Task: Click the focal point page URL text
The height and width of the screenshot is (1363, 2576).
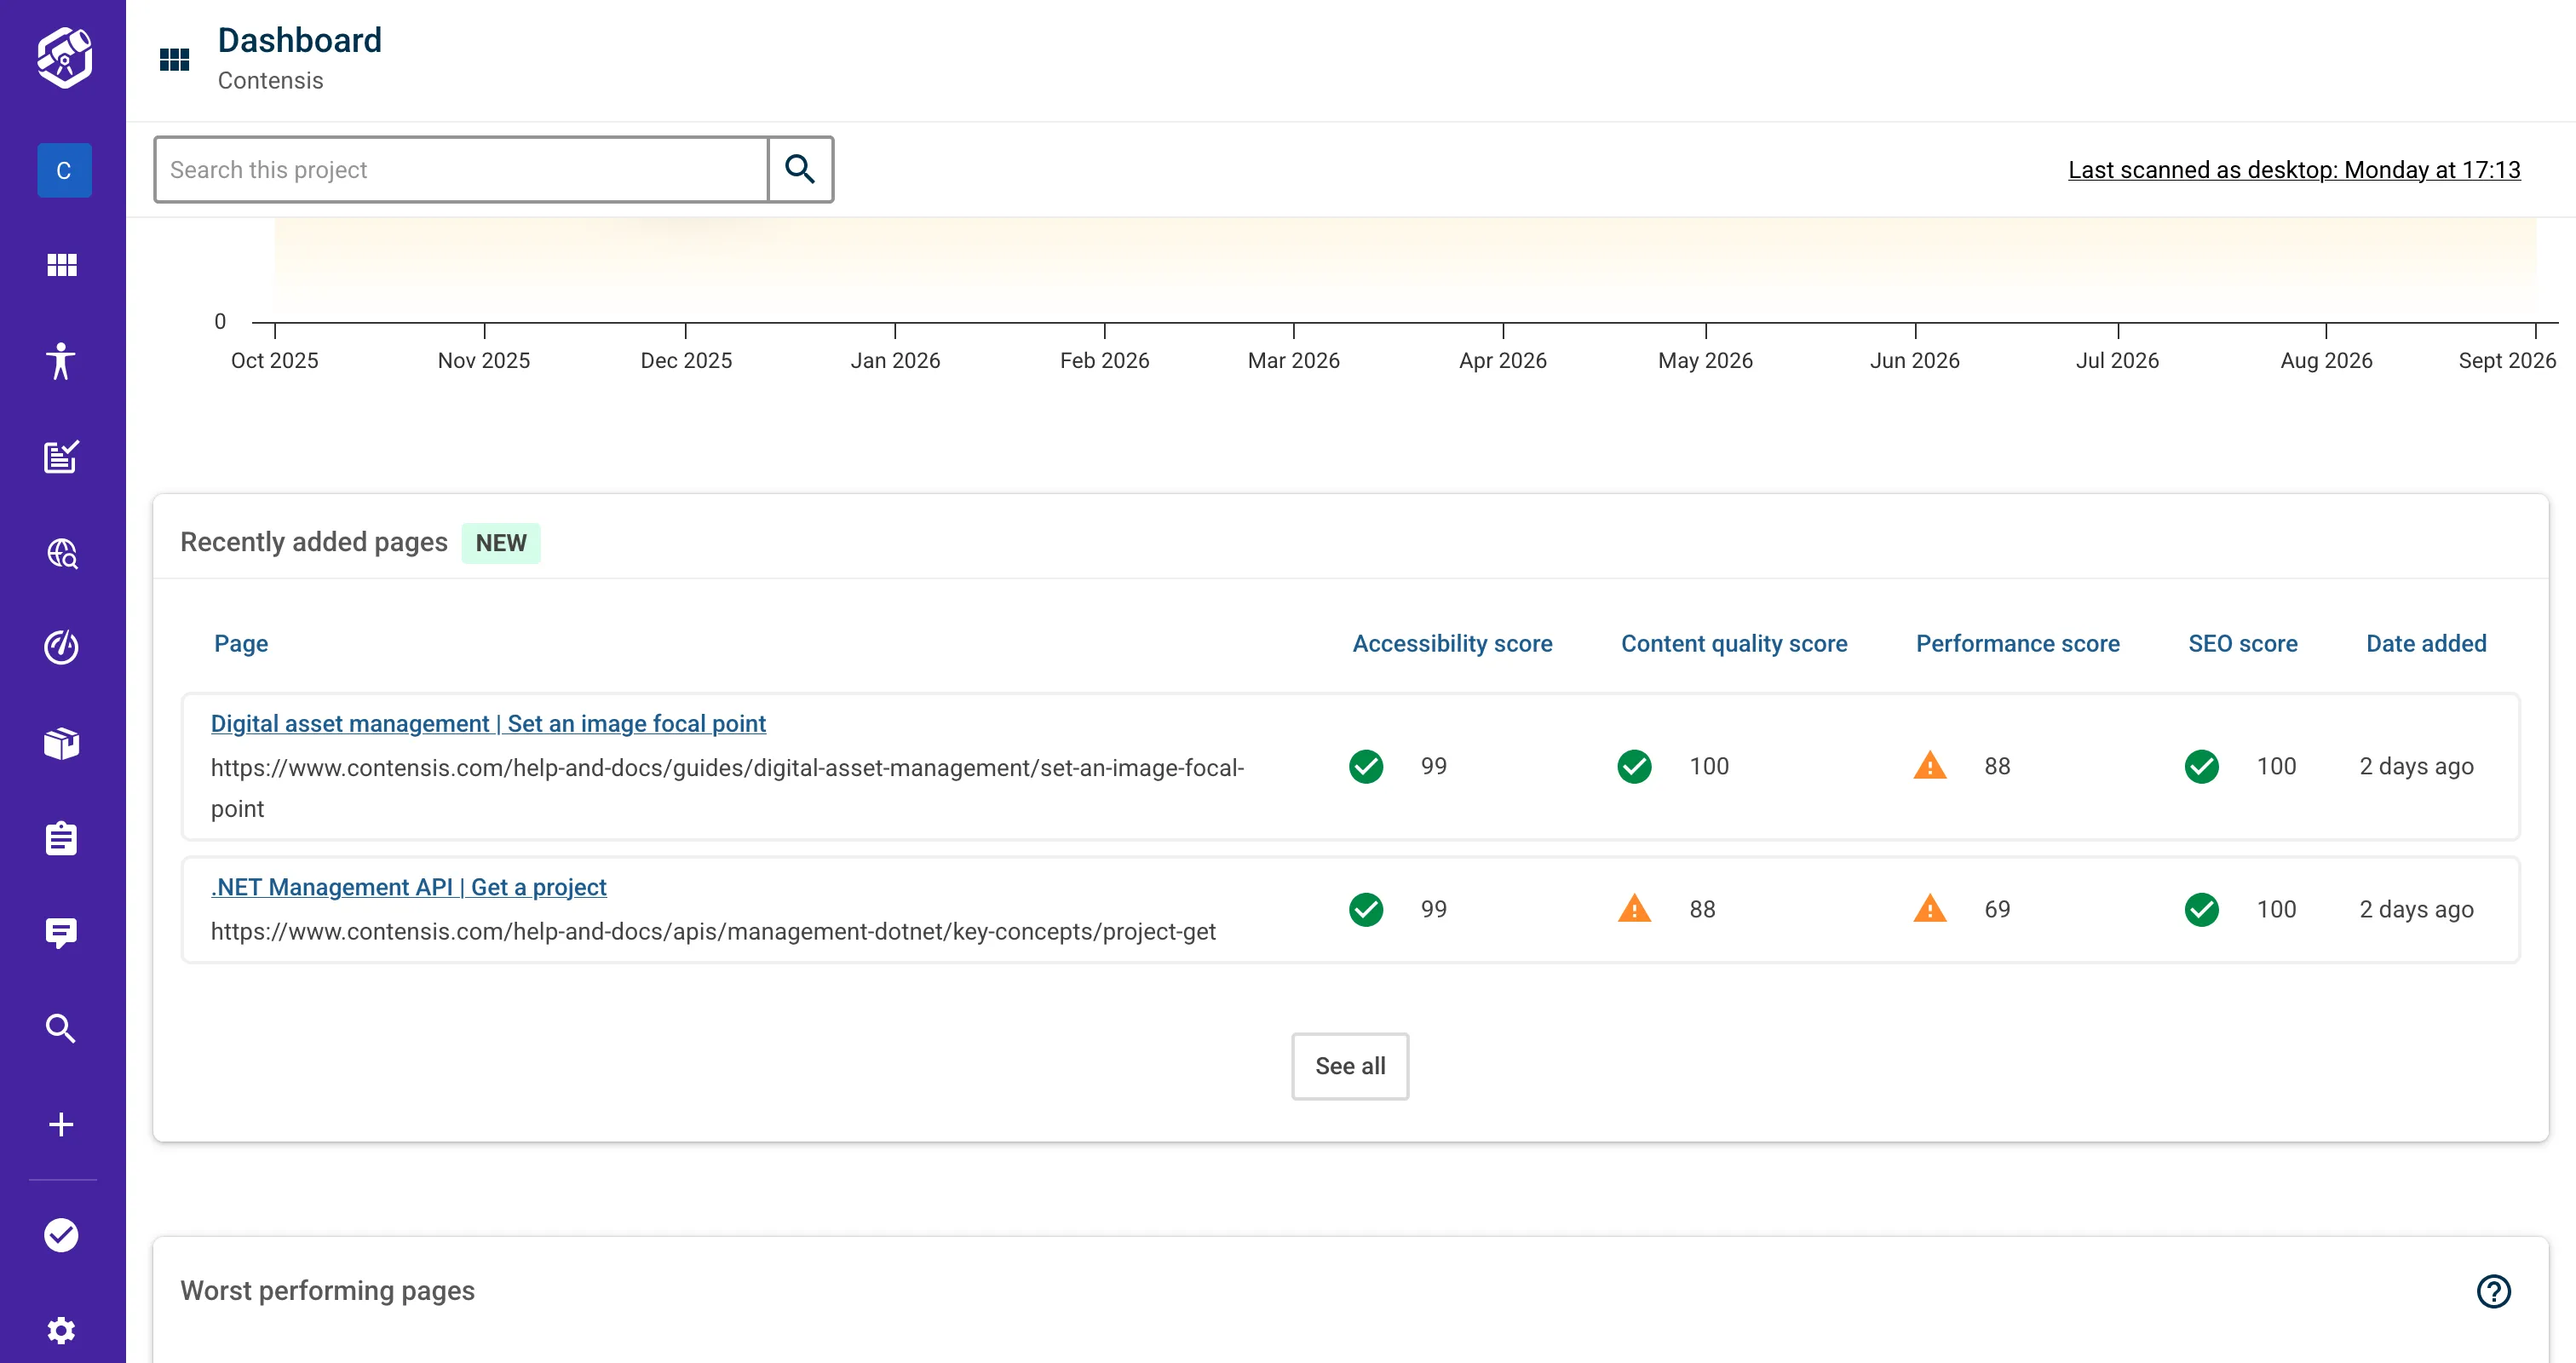Action: [x=727, y=788]
